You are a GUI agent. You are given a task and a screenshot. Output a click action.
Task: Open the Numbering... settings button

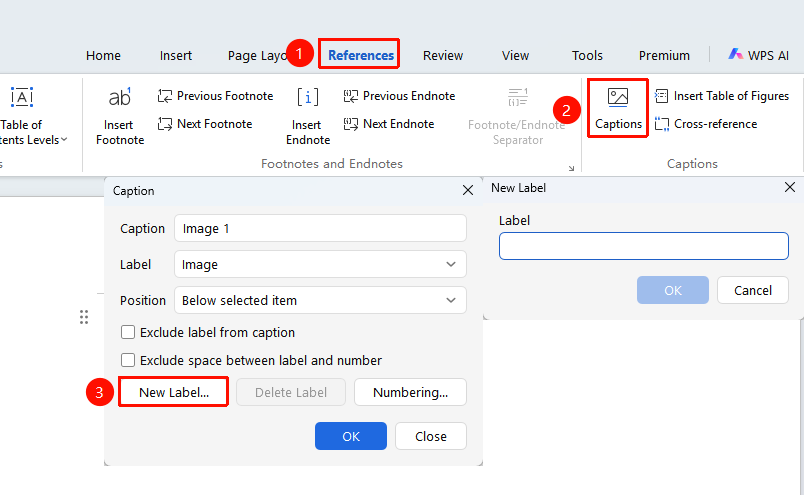point(410,392)
